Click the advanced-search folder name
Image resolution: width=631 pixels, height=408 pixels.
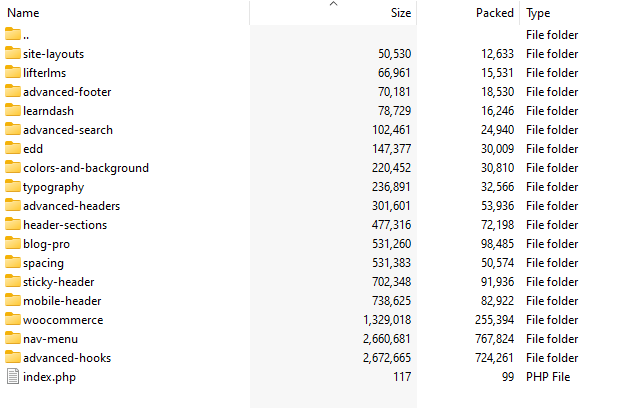click(x=68, y=130)
